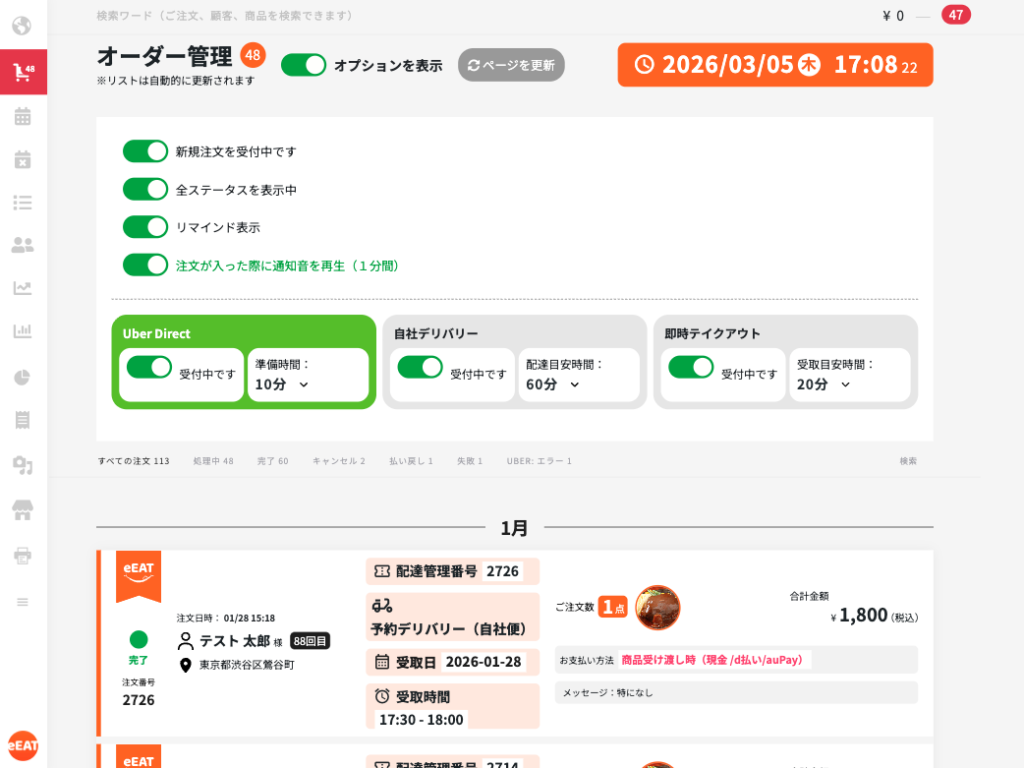Open Uber Direct 準備時間 10分 dropdown
This screenshot has width=1024, height=768.
[283, 384]
